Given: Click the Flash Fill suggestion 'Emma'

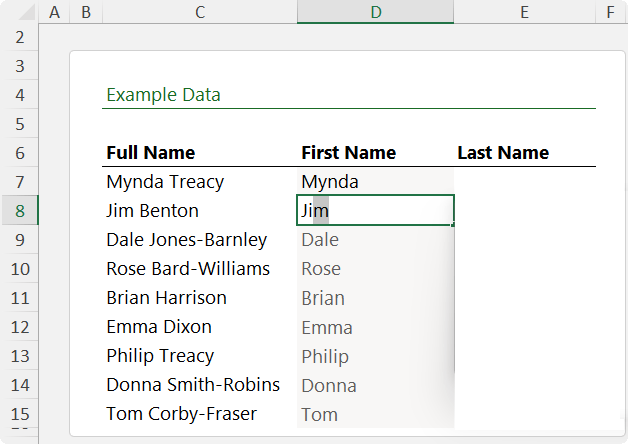Looking at the screenshot, I should pos(375,327).
